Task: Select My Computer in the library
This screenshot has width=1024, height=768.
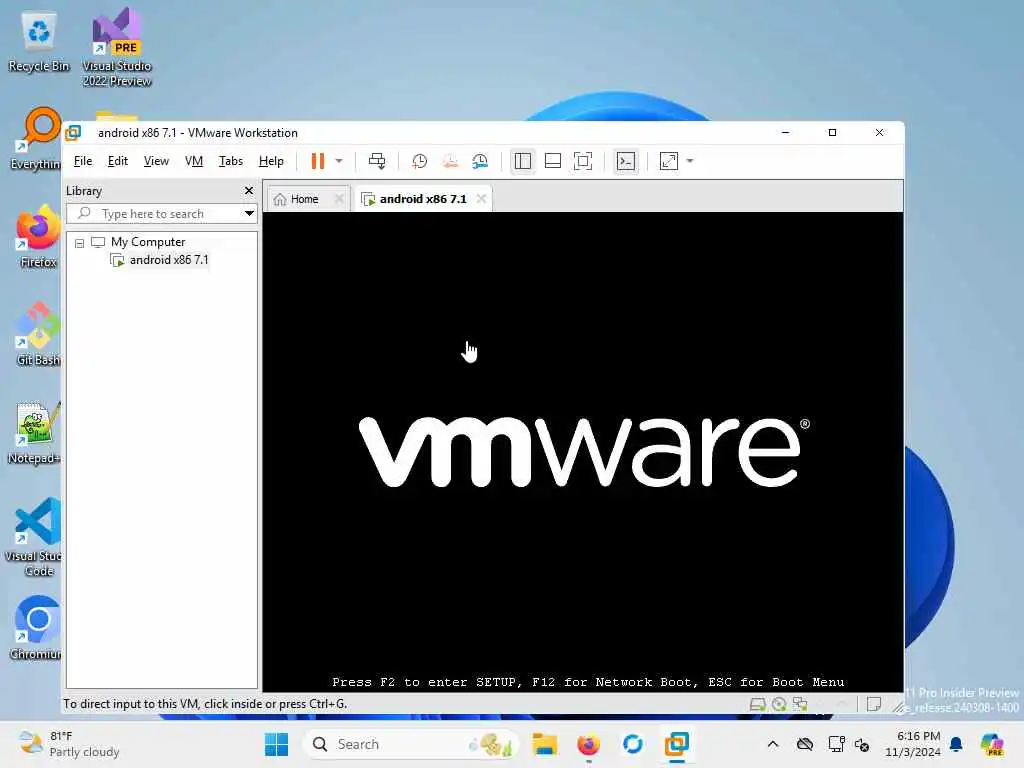Action: tap(148, 242)
